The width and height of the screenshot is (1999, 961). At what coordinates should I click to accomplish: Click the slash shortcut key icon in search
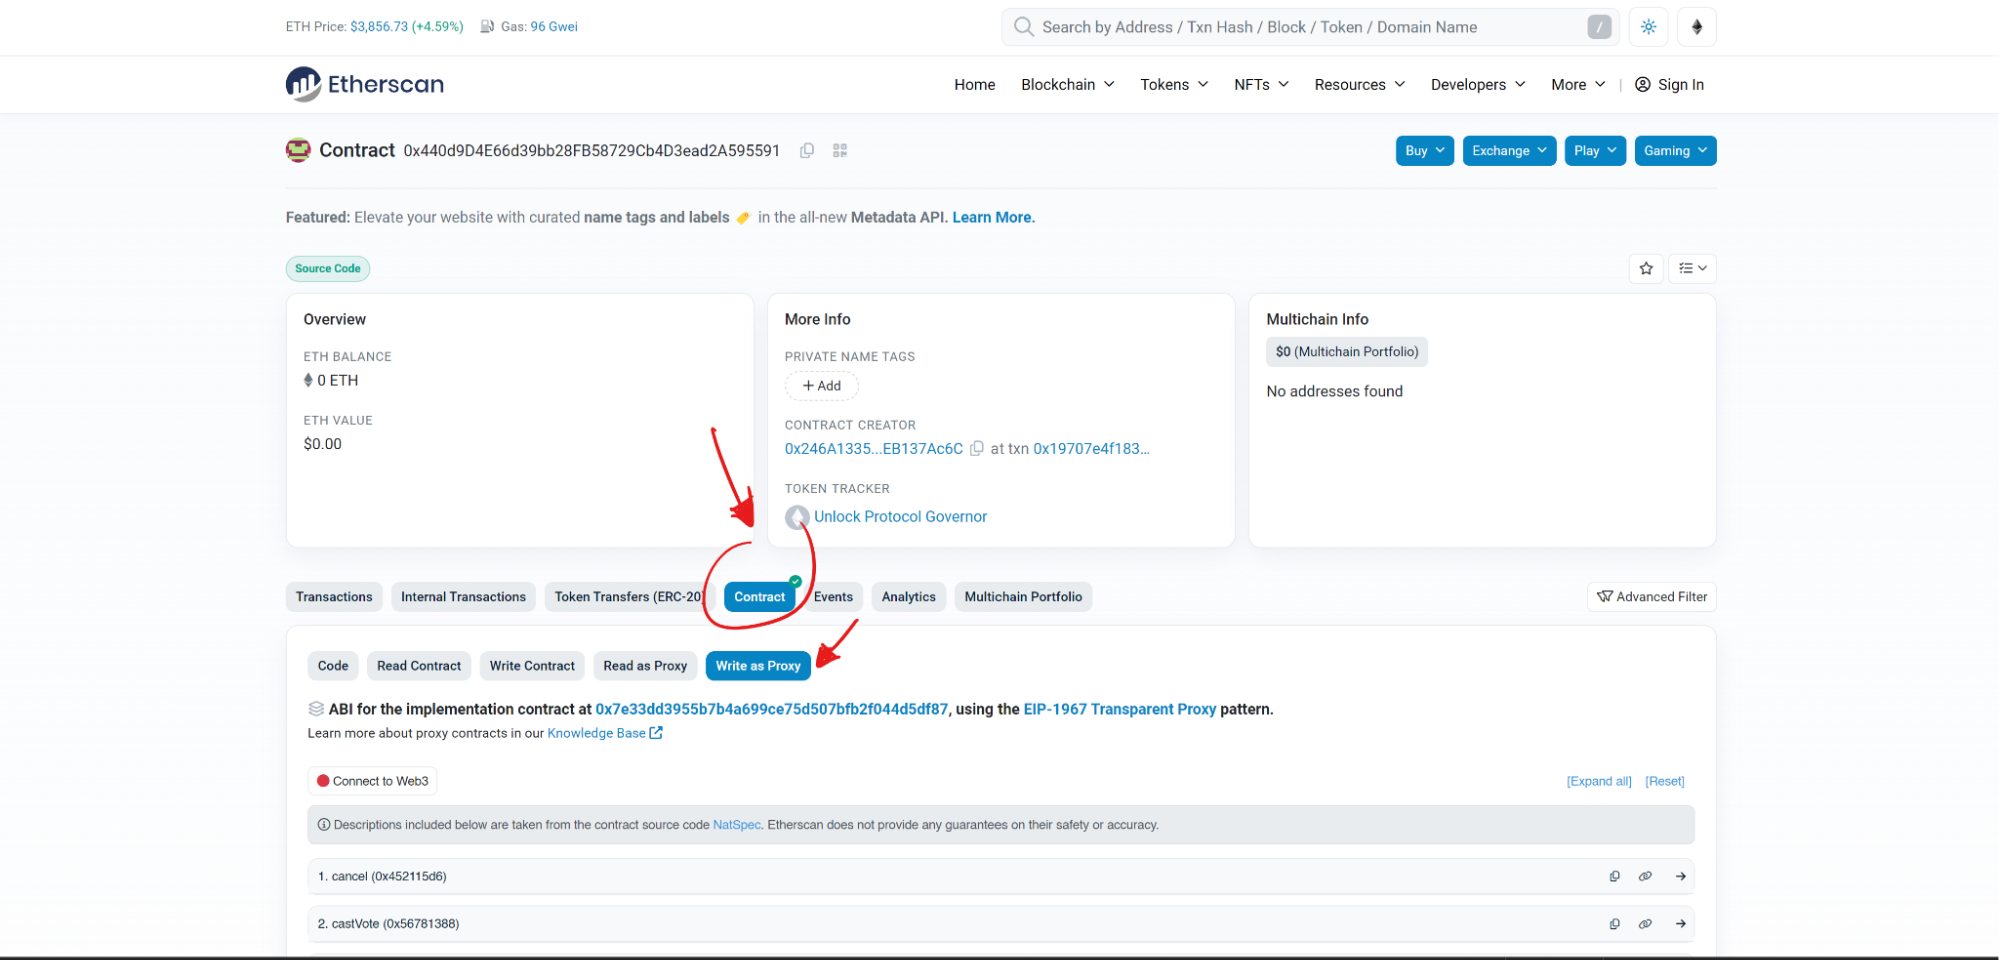tap(1599, 27)
